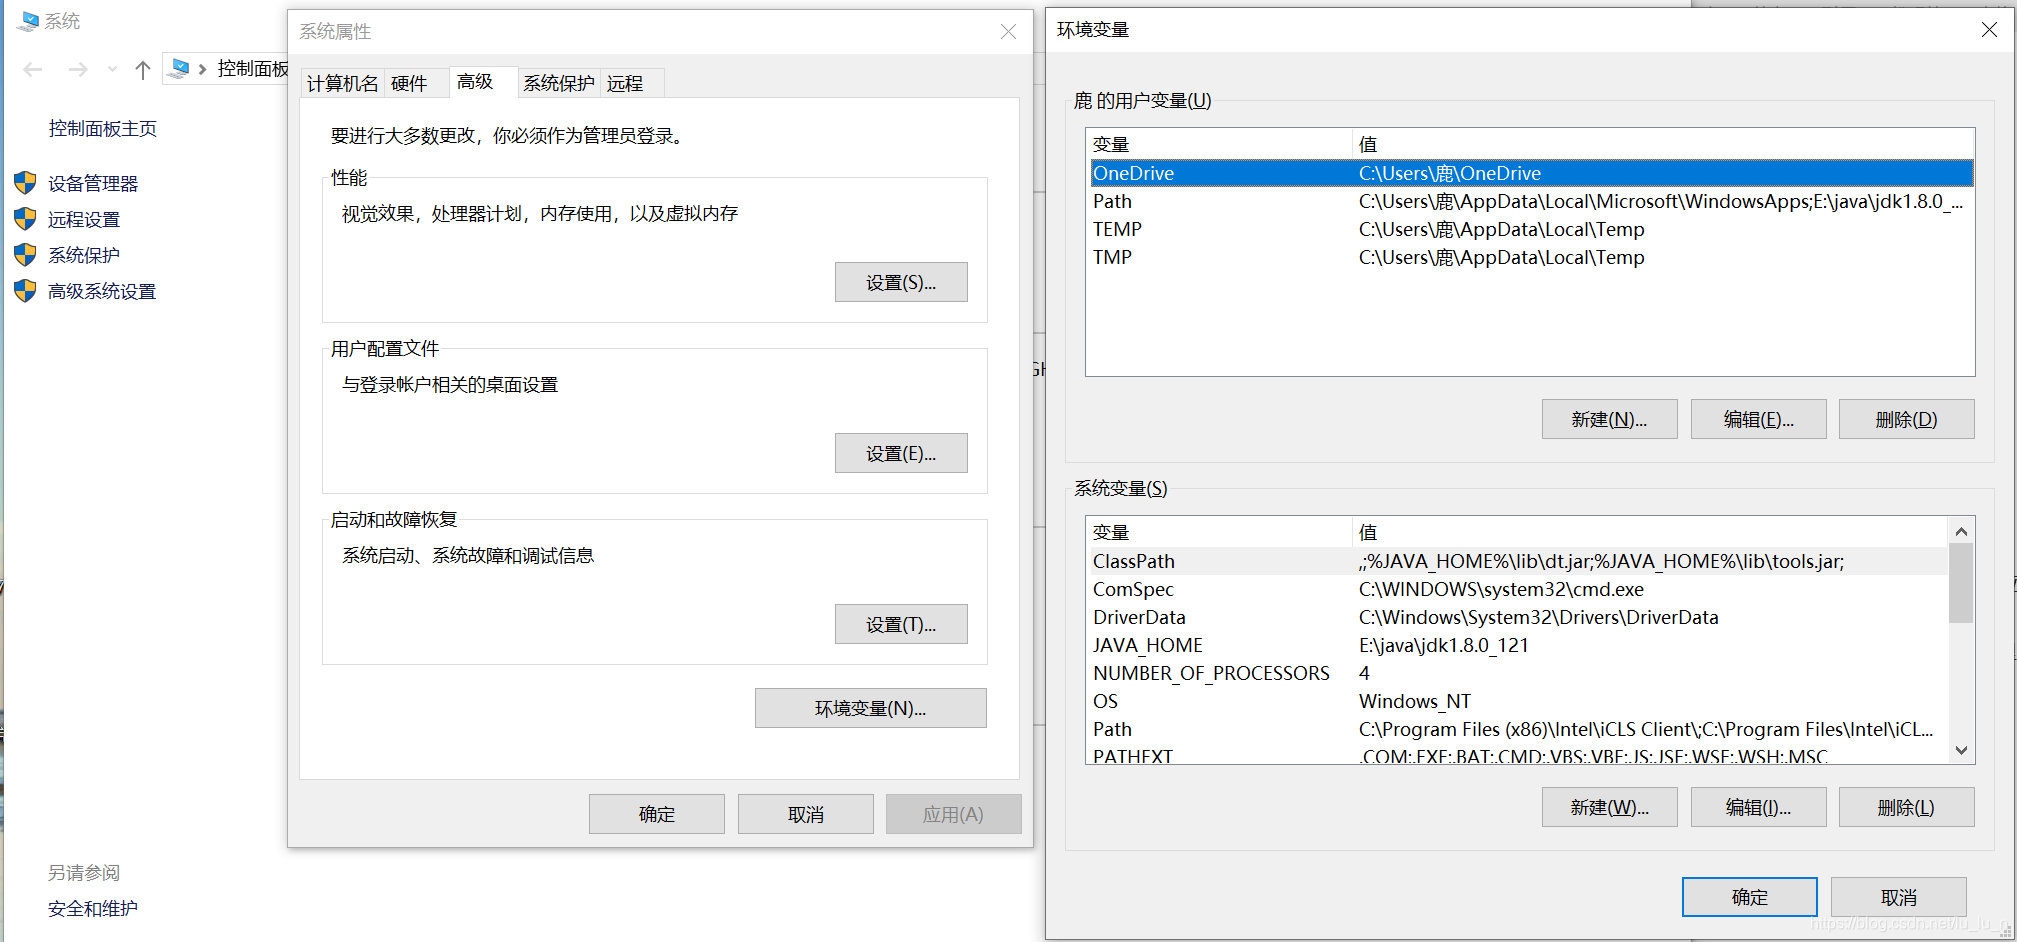2017x942 pixels.
Task: Click C:\WINDOWS\system32\cmd.exe value cell
Action: [1501, 589]
